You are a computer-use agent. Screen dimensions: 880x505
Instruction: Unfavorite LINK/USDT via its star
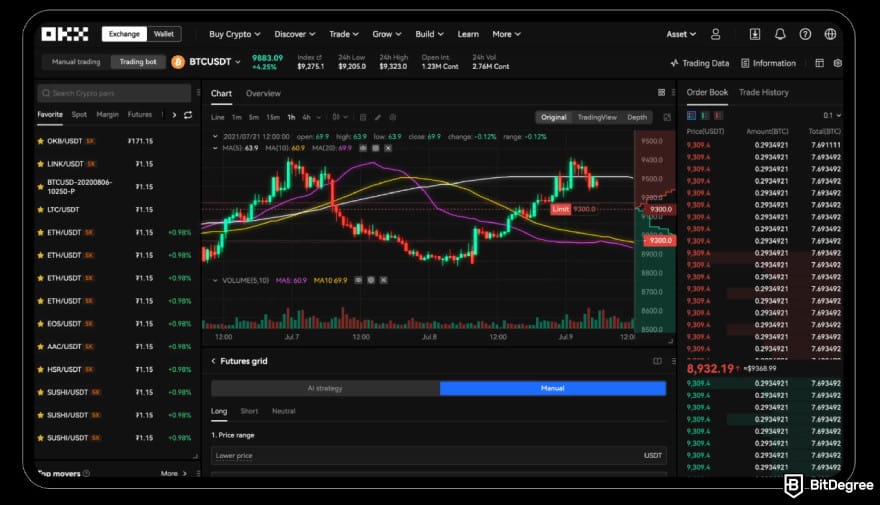(x=40, y=164)
